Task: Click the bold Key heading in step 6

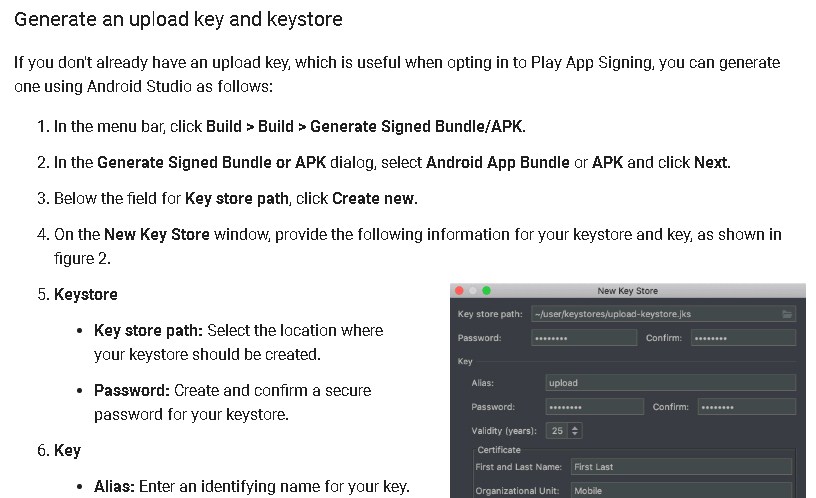Action: [67, 450]
